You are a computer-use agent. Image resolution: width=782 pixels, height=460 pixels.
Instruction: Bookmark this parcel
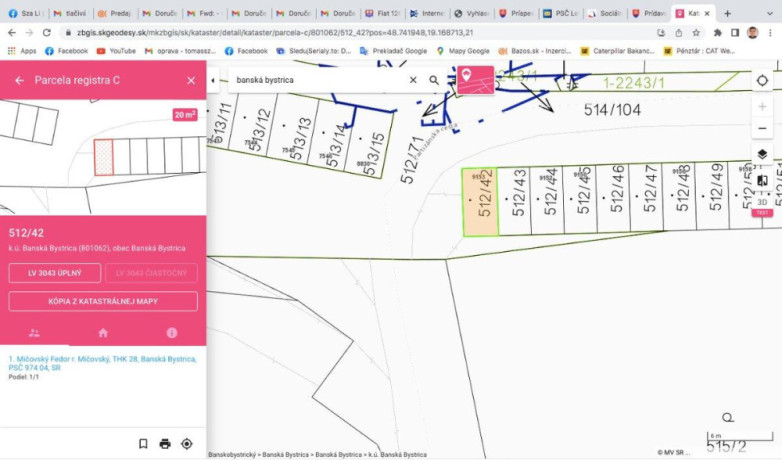[x=143, y=444]
